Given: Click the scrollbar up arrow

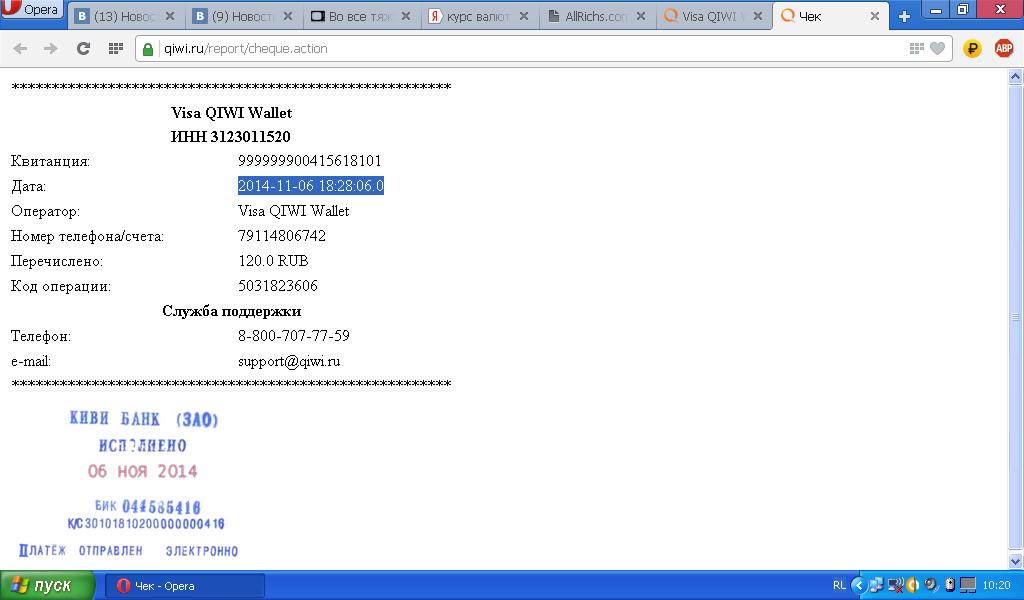Looking at the screenshot, I should tap(1016, 76).
